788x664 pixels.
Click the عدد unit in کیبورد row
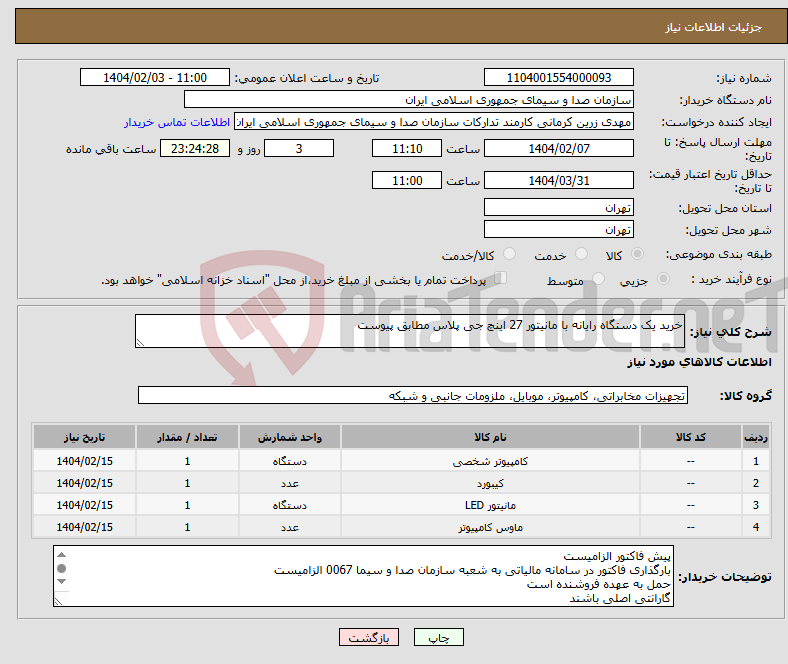(x=289, y=483)
